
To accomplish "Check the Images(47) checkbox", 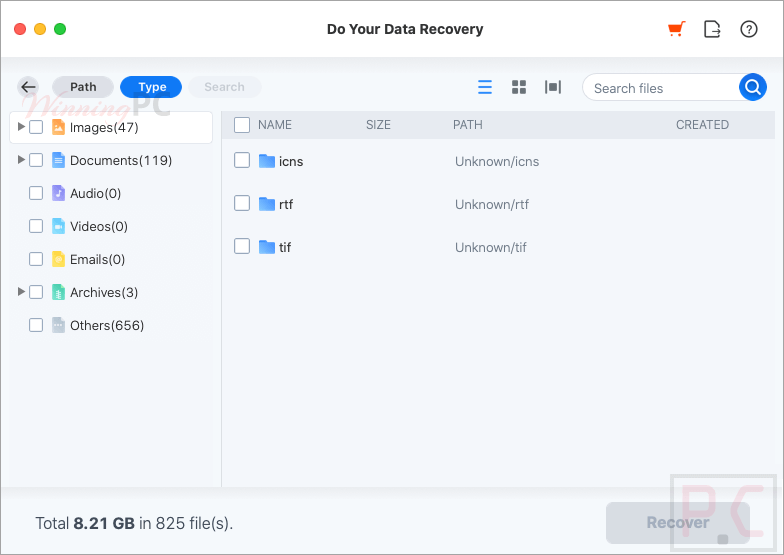I will tap(36, 127).
